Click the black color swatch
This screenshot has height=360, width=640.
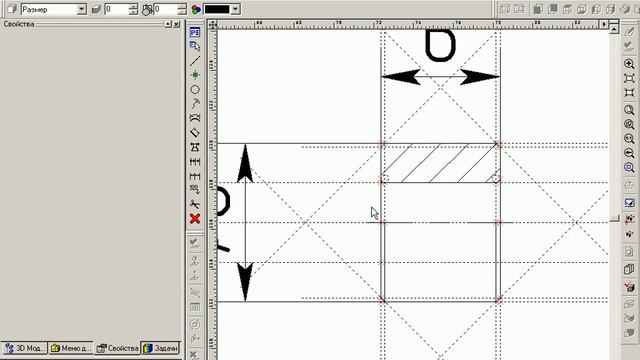coord(217,9)
